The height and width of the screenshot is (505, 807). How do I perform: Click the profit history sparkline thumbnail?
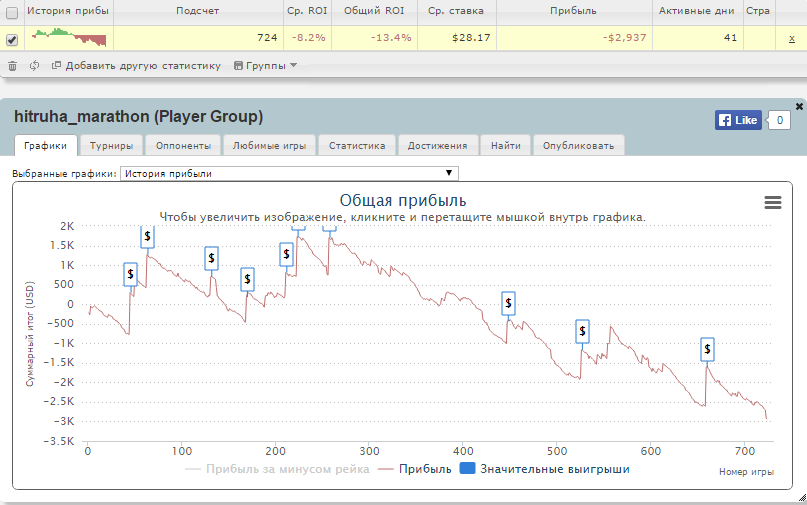pos(69,38)
